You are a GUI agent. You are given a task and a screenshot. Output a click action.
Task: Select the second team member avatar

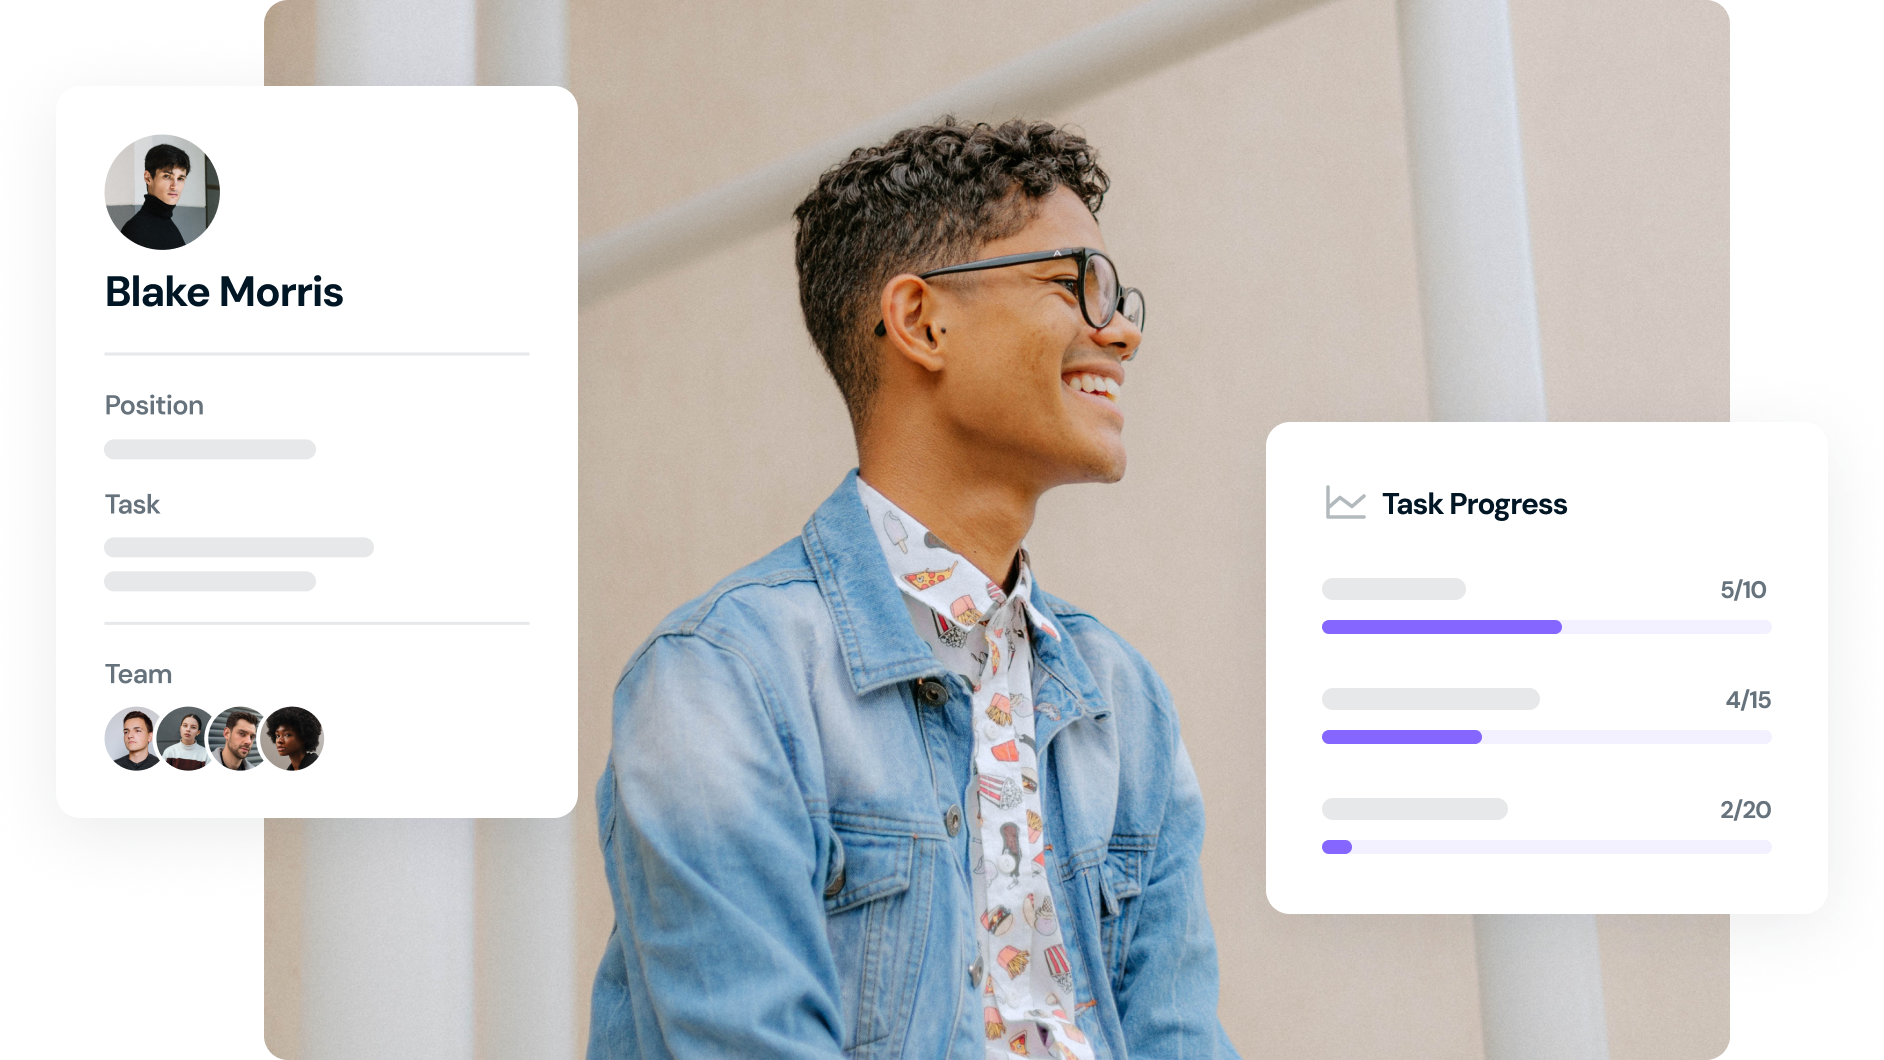click(x=187, y=739)
